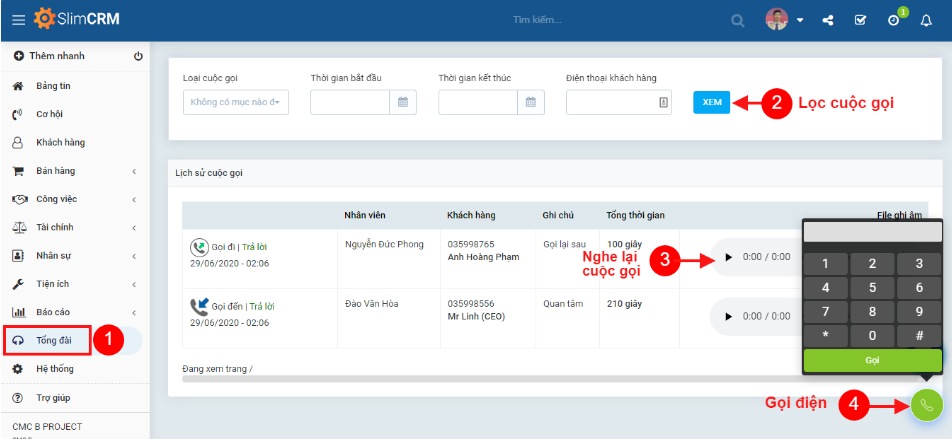The width and height of the screenshot is (952, 447).
Task: Expand the Bán hàng sidebar menu
Action: coord(76,171)
